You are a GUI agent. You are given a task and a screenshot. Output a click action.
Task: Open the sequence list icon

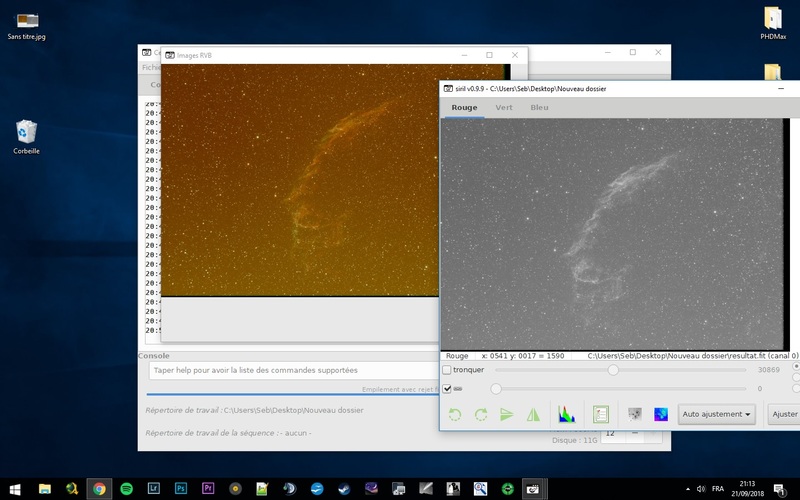pos(601,414)
